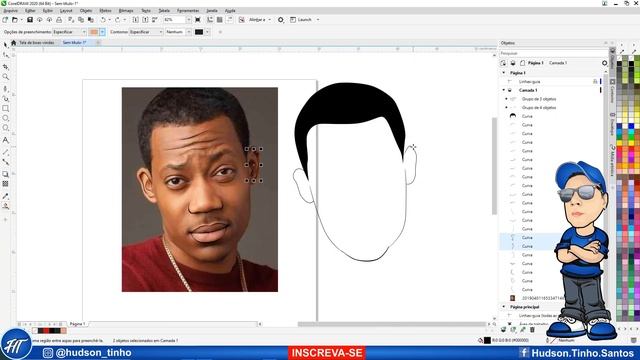
Task: Collapse the Camada 1 tree node
Action: 504,90
